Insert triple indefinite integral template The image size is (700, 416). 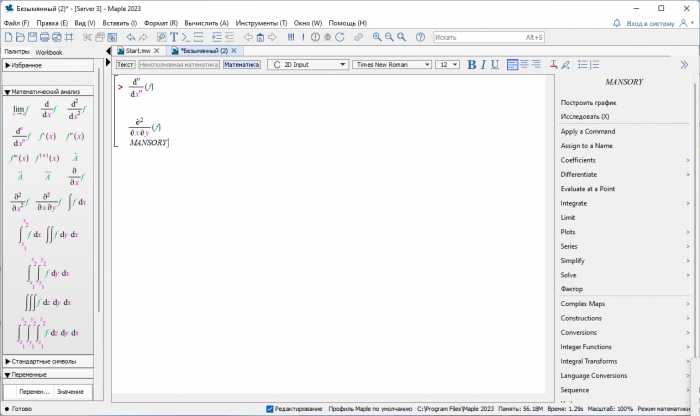(x=47, y=303)
